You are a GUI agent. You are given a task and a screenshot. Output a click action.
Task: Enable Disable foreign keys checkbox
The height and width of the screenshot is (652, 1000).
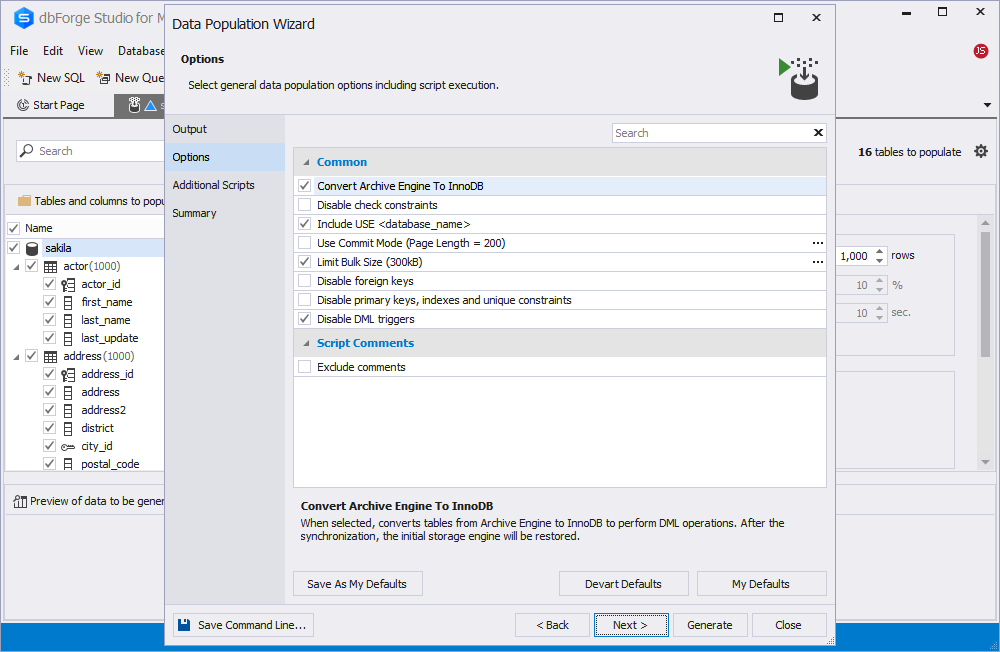click(305, 281)
